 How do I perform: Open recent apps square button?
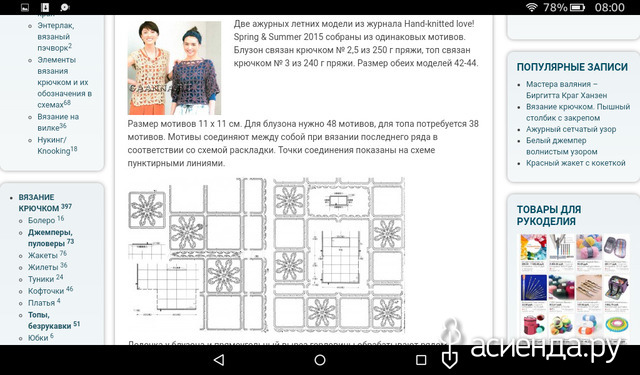click(421, 359)
